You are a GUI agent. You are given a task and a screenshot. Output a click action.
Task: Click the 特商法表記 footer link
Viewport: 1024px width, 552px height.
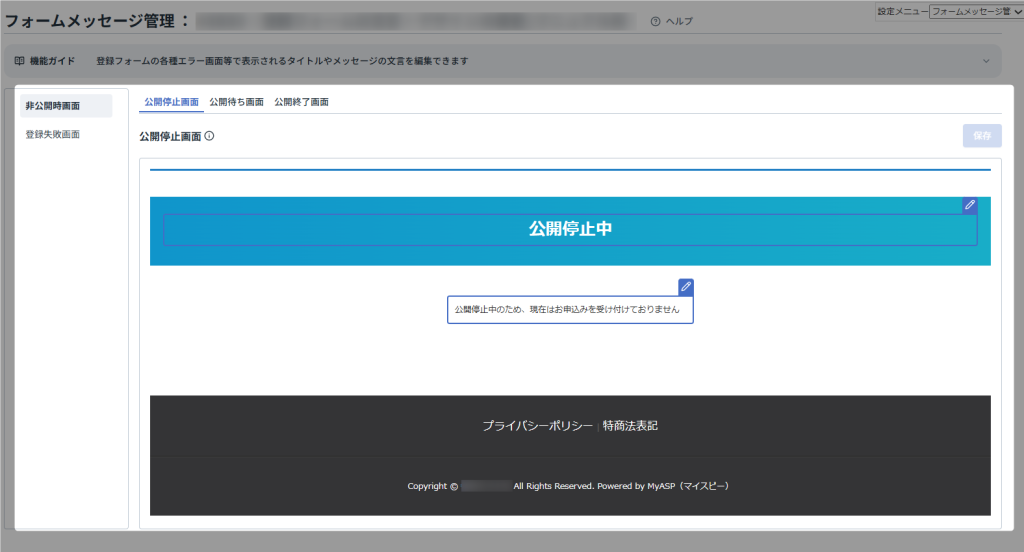630,426
